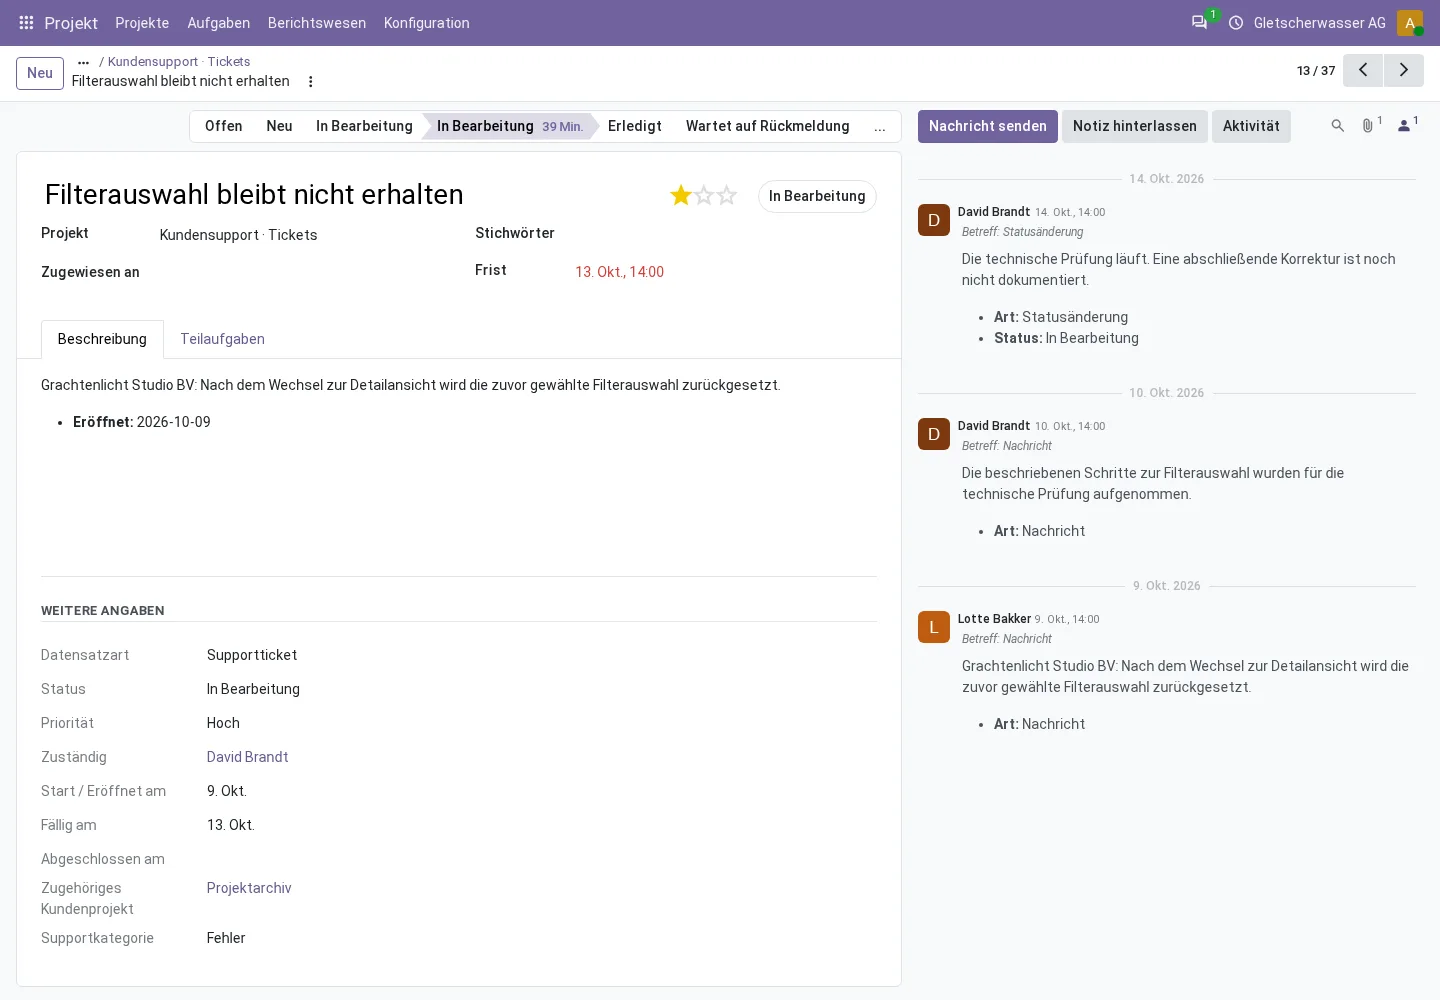The image size is (1440, 1000).
Task: Select stage Erledigt
Action: pyautogui.click(x=635, y=126)
